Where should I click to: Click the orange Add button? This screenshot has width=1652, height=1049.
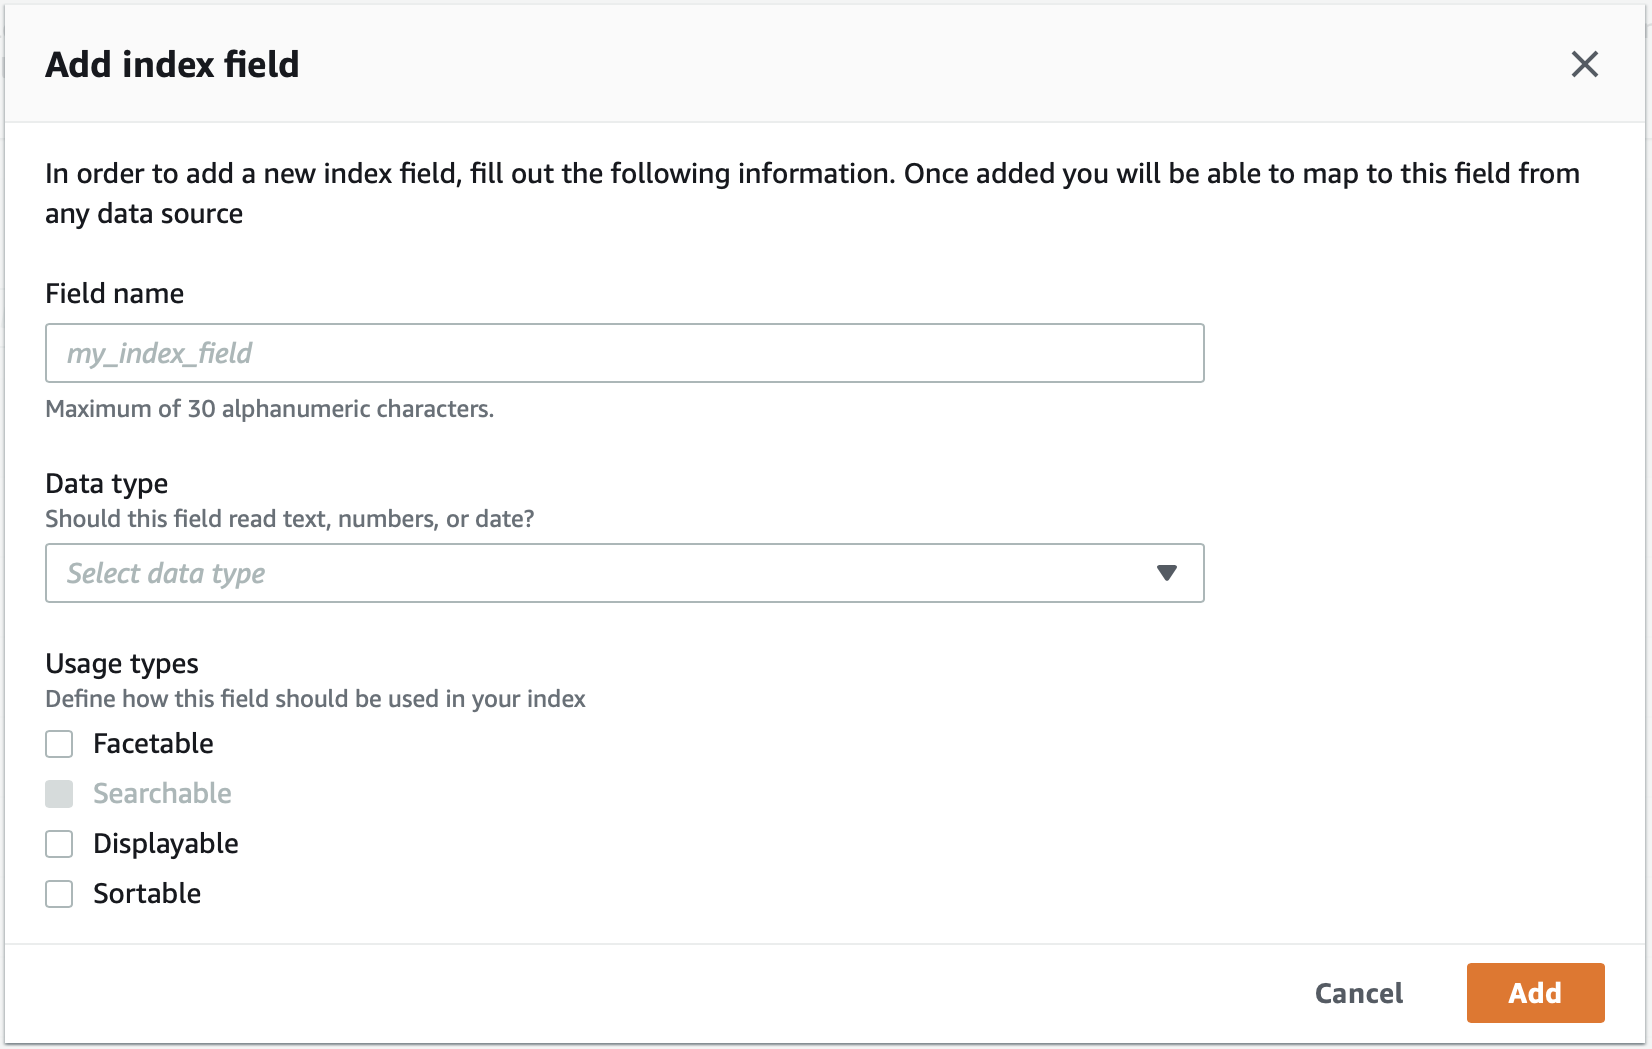click(x=1535, y=993)
